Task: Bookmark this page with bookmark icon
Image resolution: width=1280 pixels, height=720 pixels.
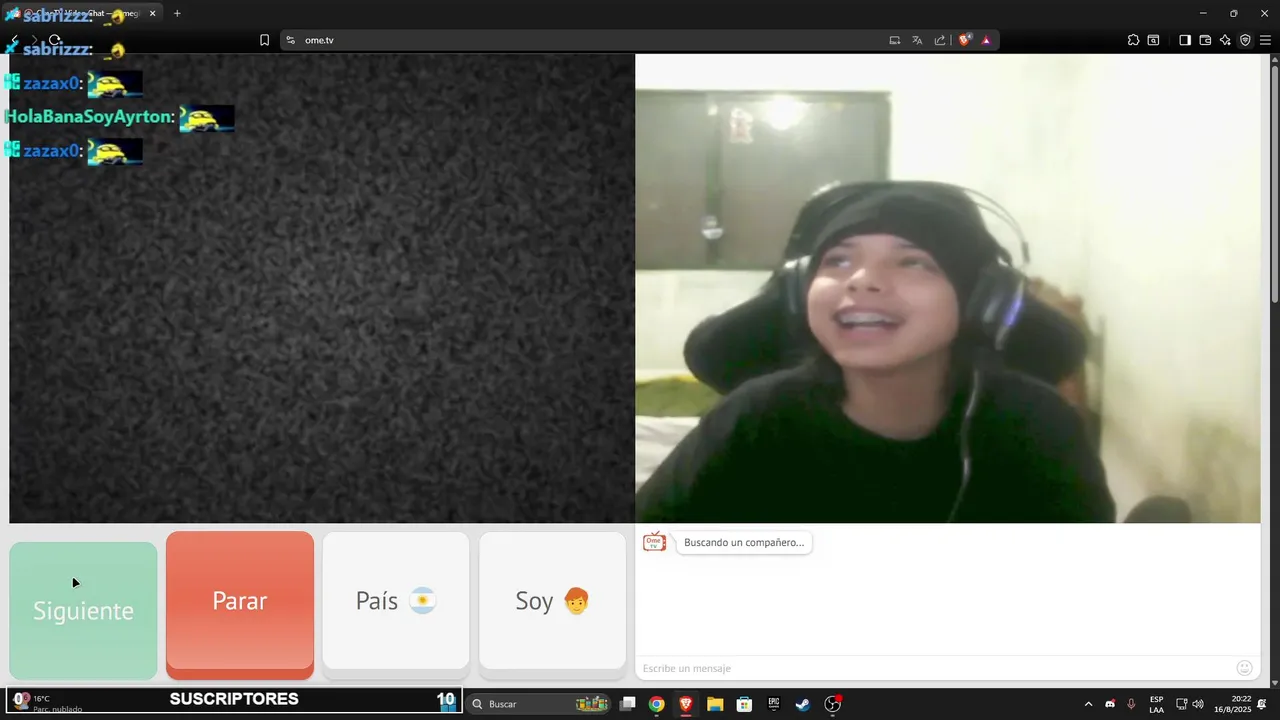Action: point(264,40)
